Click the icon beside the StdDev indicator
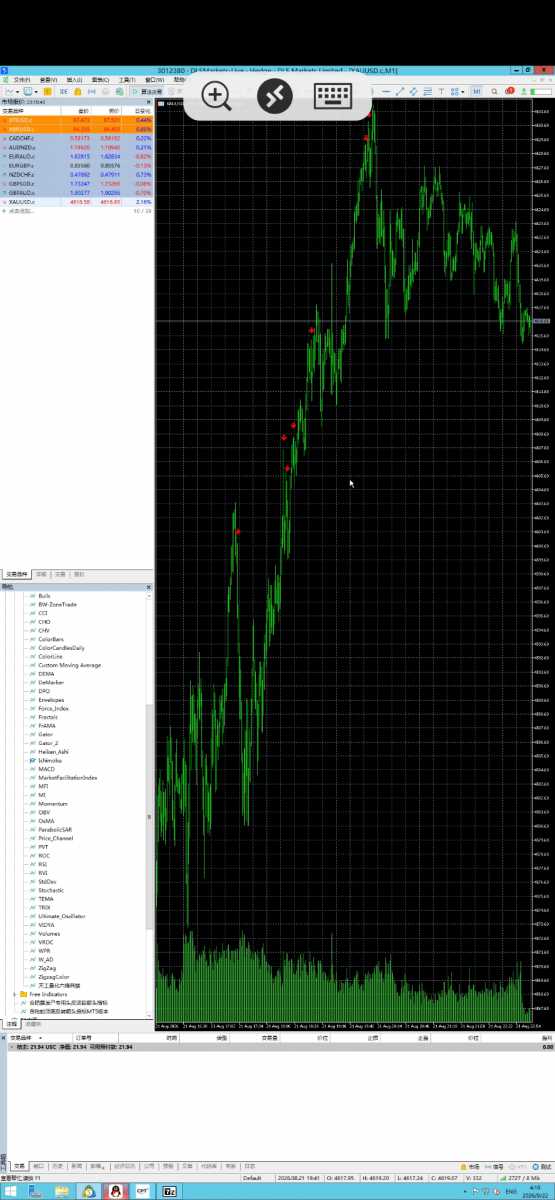This screenshot has width=555, height=1200. pos(32,881)
